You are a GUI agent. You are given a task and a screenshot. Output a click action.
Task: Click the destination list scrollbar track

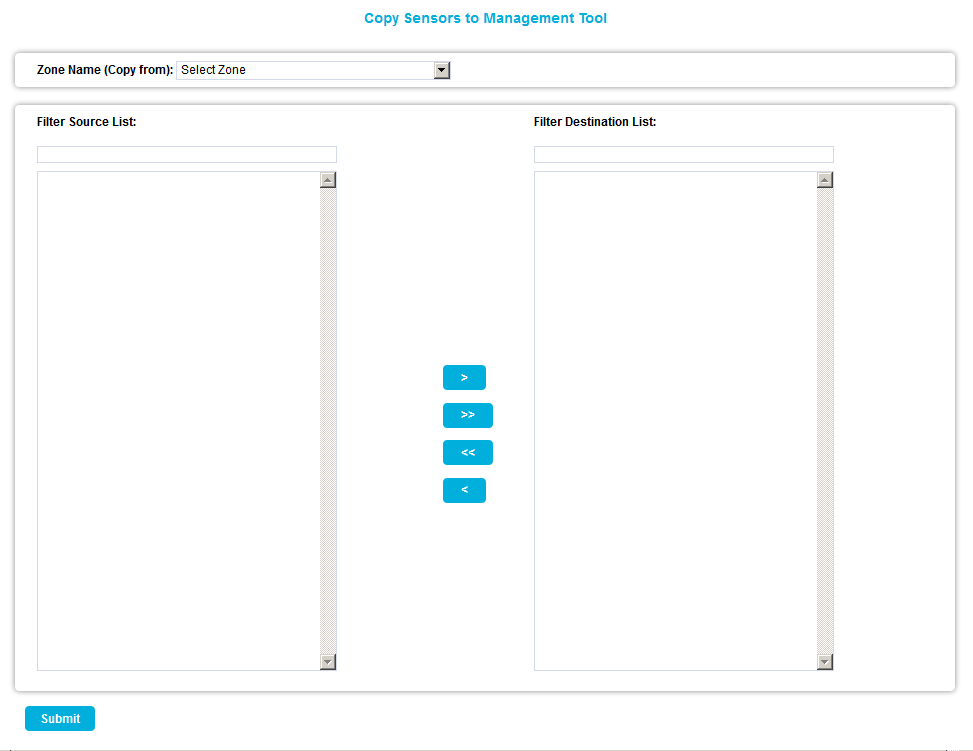(825, 420)
